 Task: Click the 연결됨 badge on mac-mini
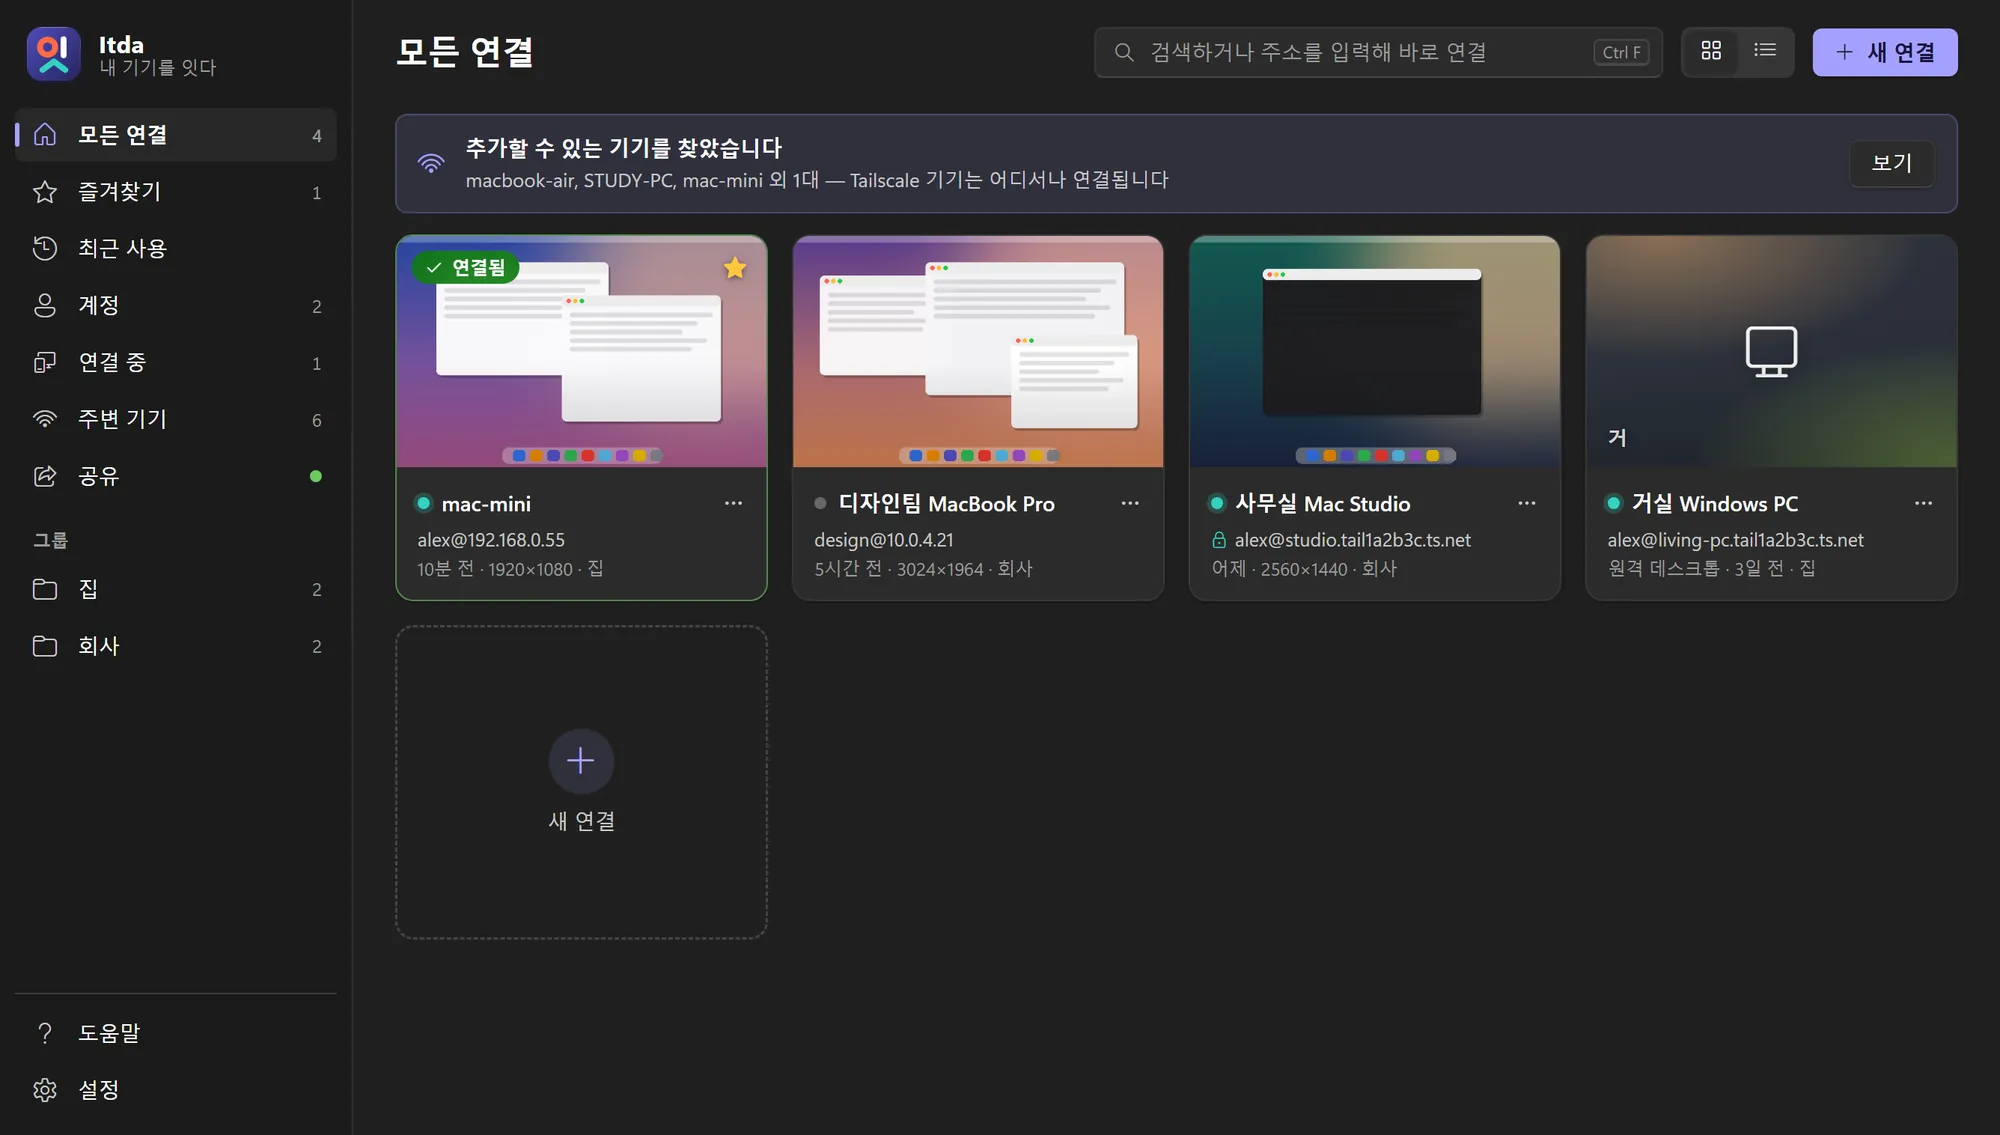(465, 268)
